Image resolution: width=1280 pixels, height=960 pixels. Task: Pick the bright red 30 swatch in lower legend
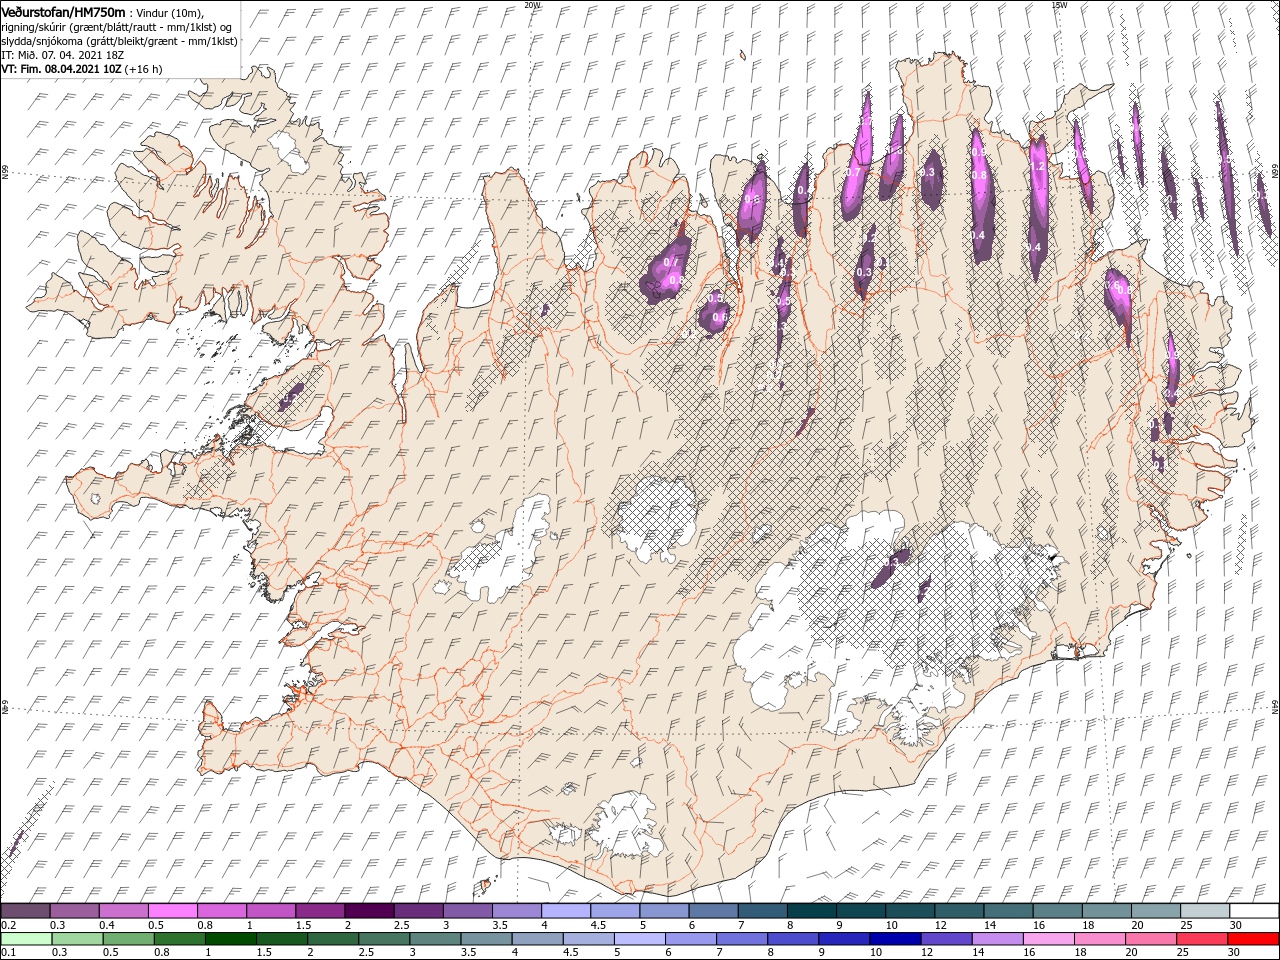pos(1254,939)
